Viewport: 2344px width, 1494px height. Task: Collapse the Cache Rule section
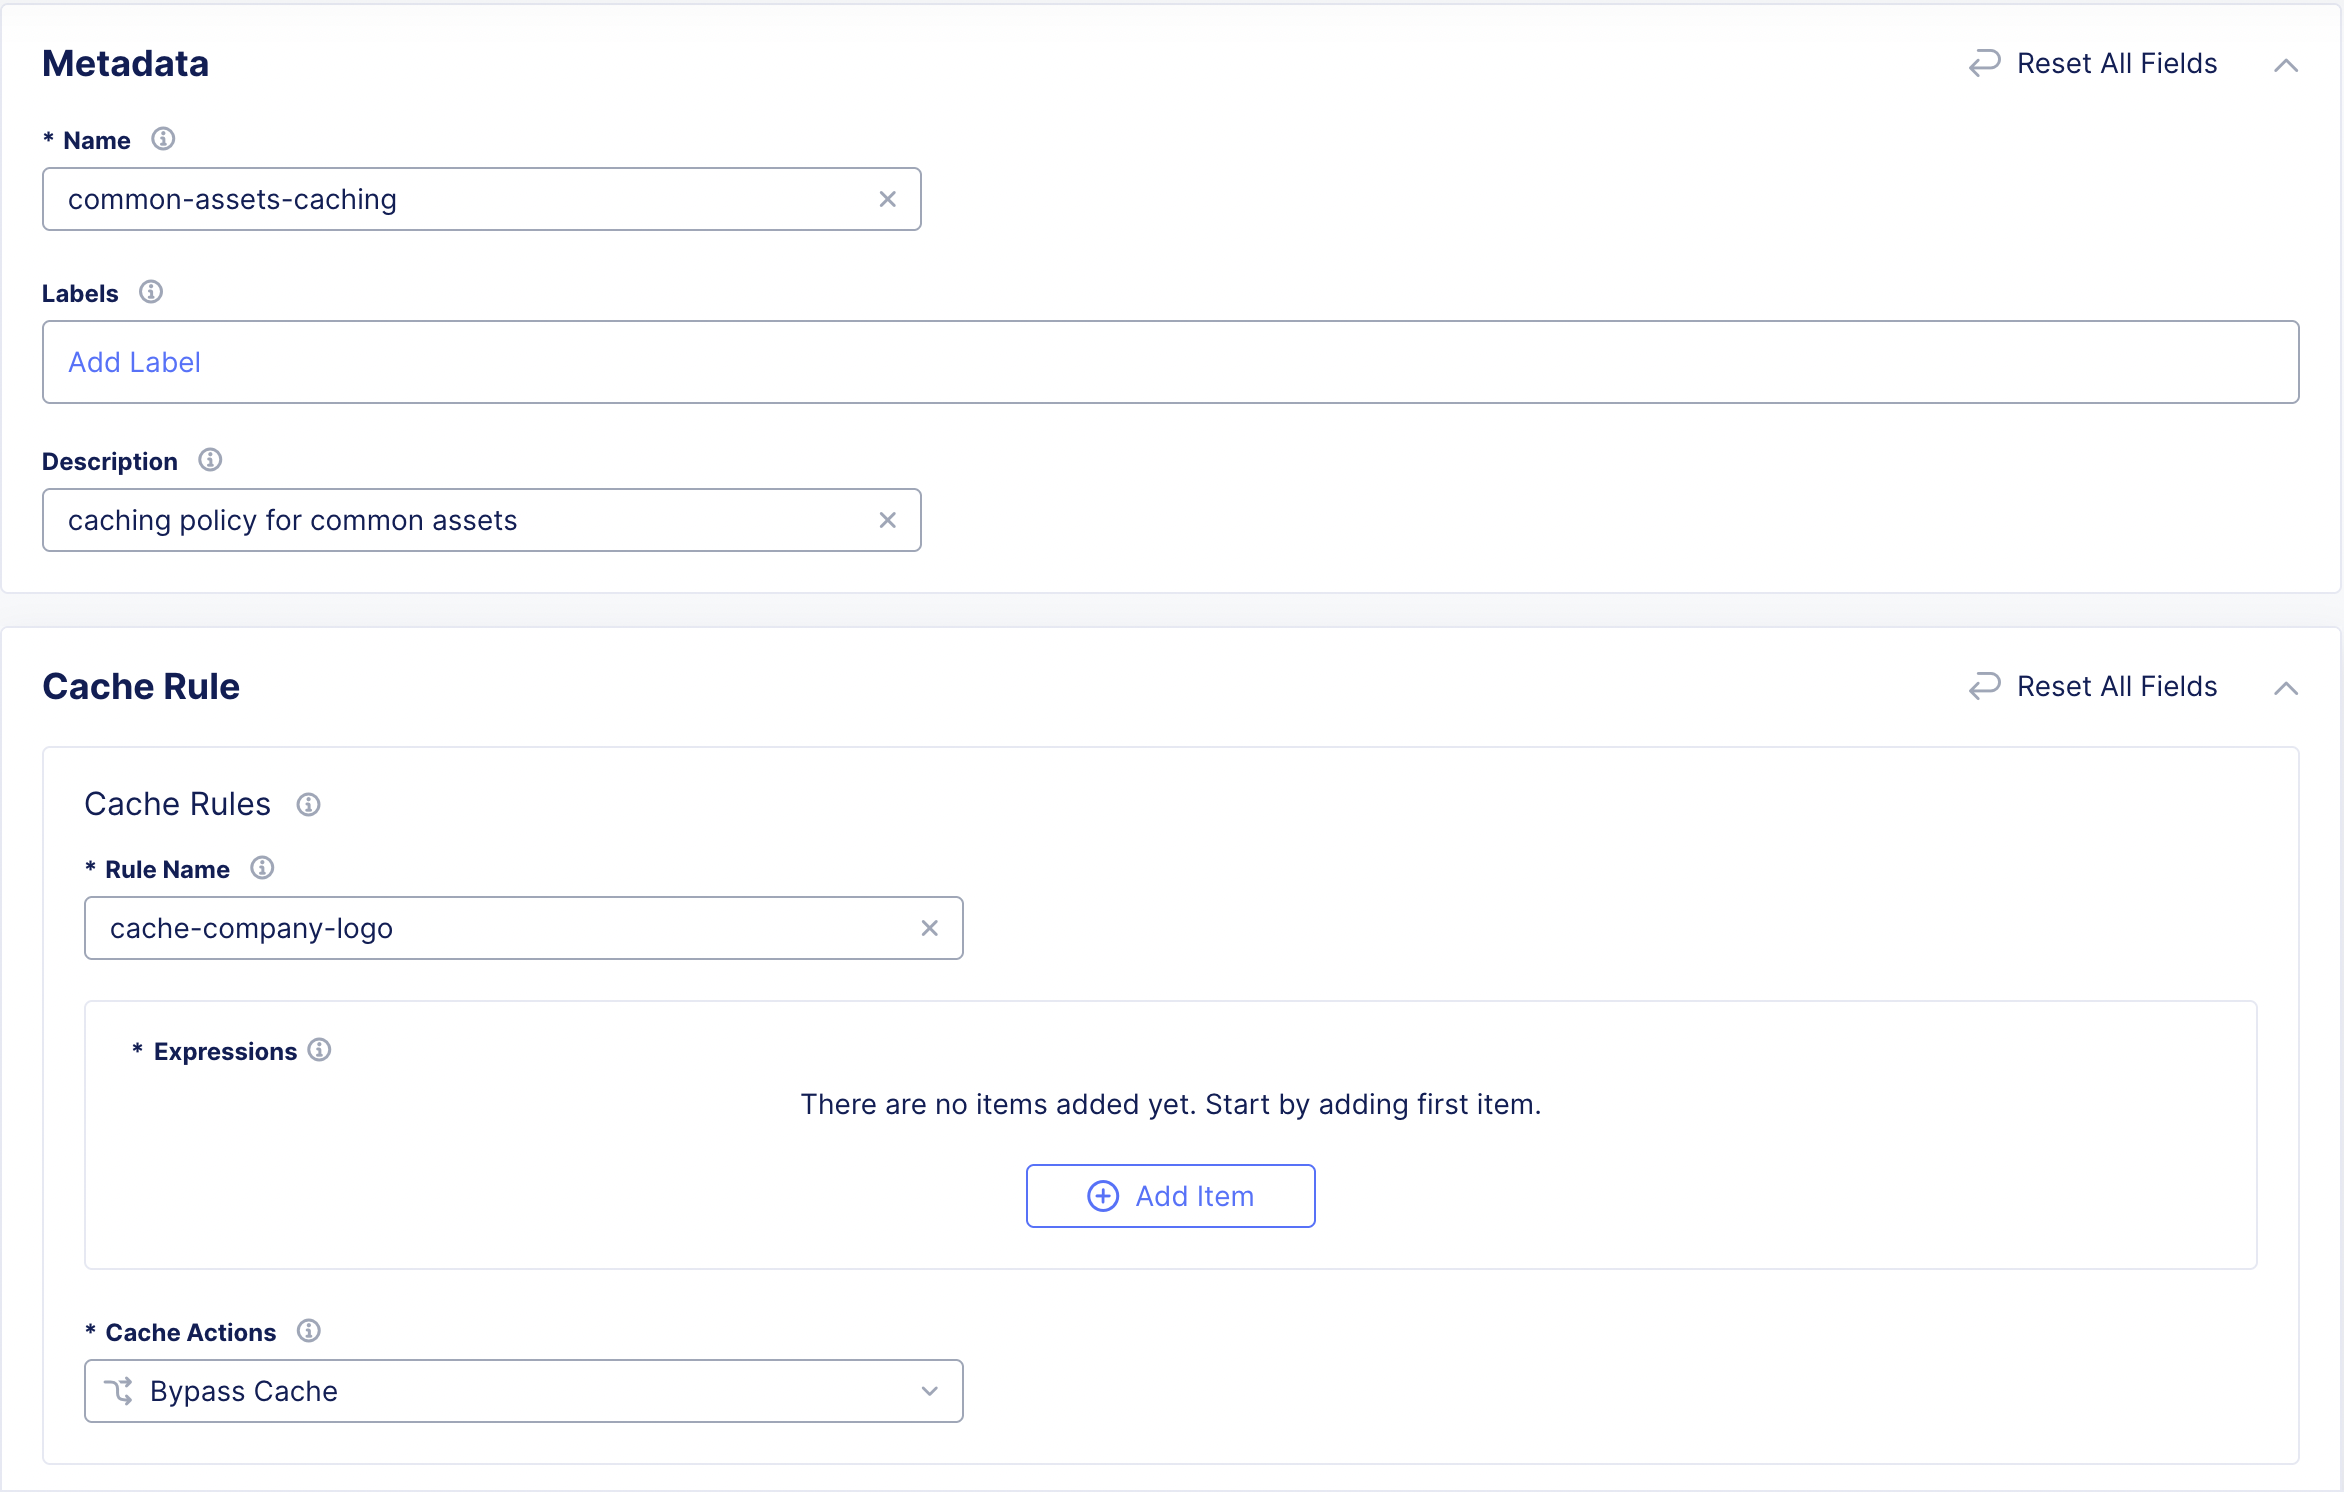tap(2285, 688)
